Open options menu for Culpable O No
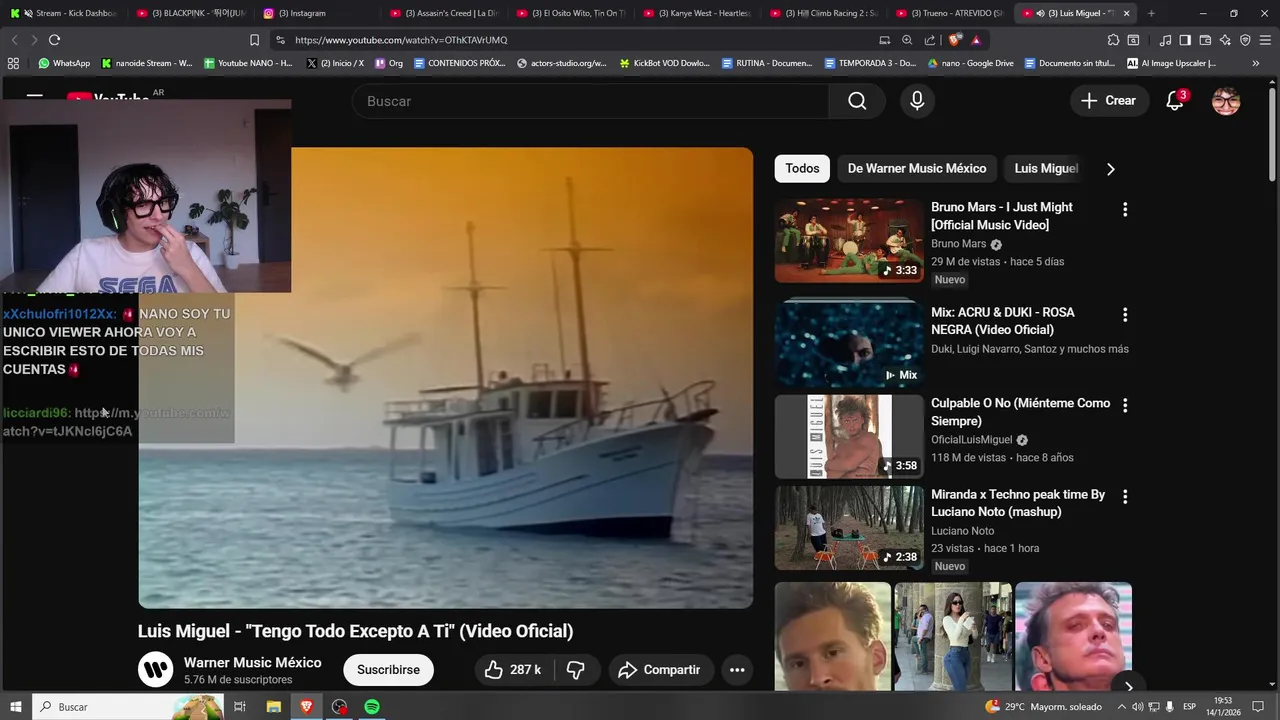 [x=1125, y=405]
